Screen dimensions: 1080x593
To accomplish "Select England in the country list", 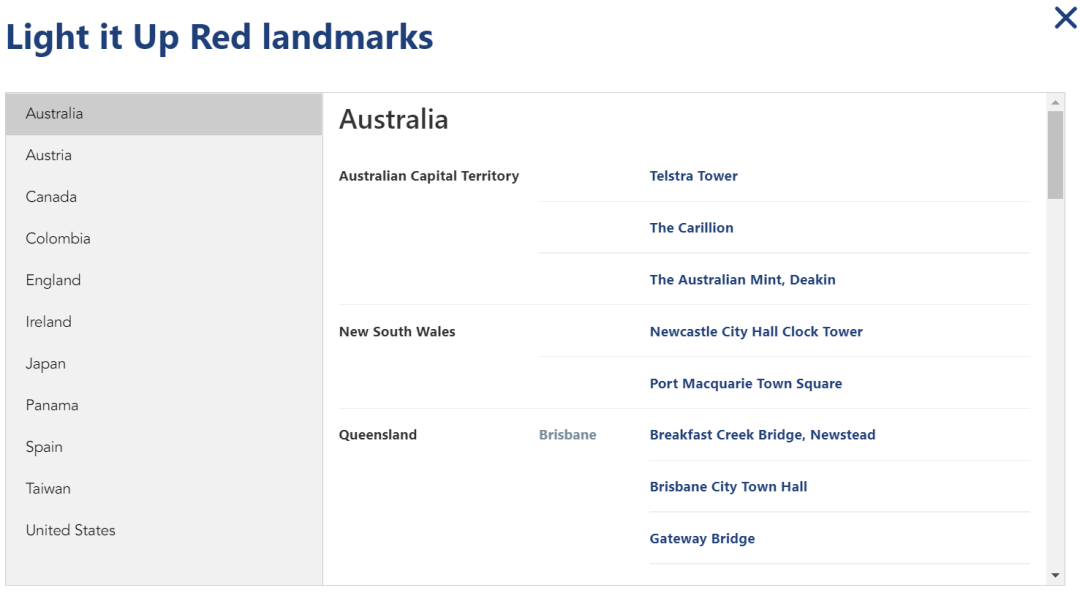I will pyautogui.click(x=164, y=280).
